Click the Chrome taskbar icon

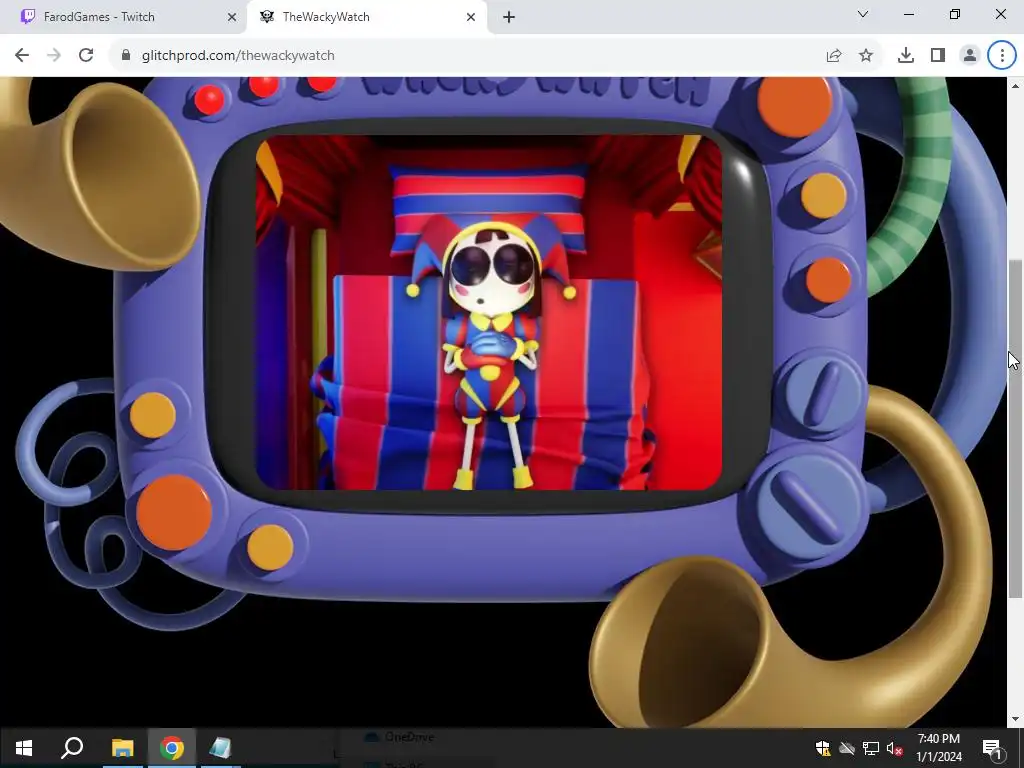[171, 748]
